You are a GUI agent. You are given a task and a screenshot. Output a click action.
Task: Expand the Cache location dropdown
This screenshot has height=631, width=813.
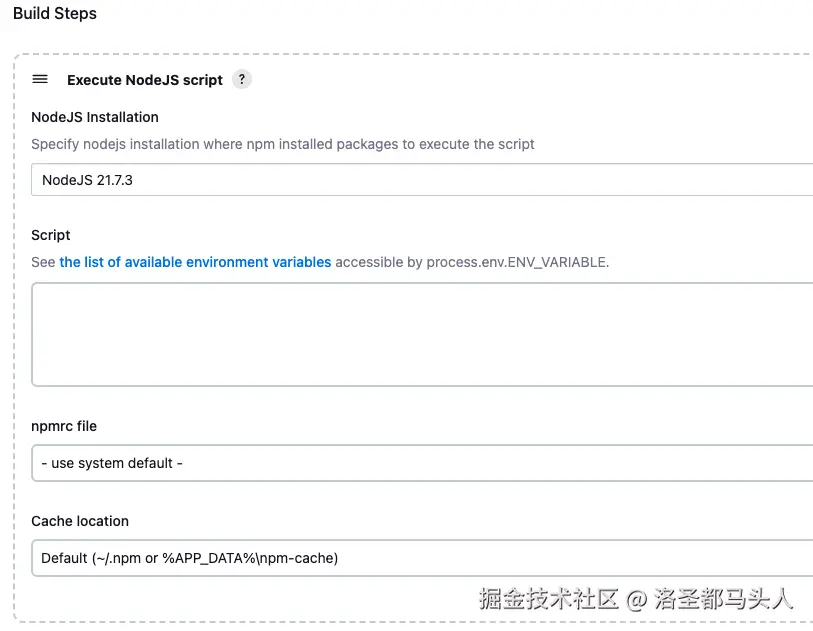tap(422, 558)
